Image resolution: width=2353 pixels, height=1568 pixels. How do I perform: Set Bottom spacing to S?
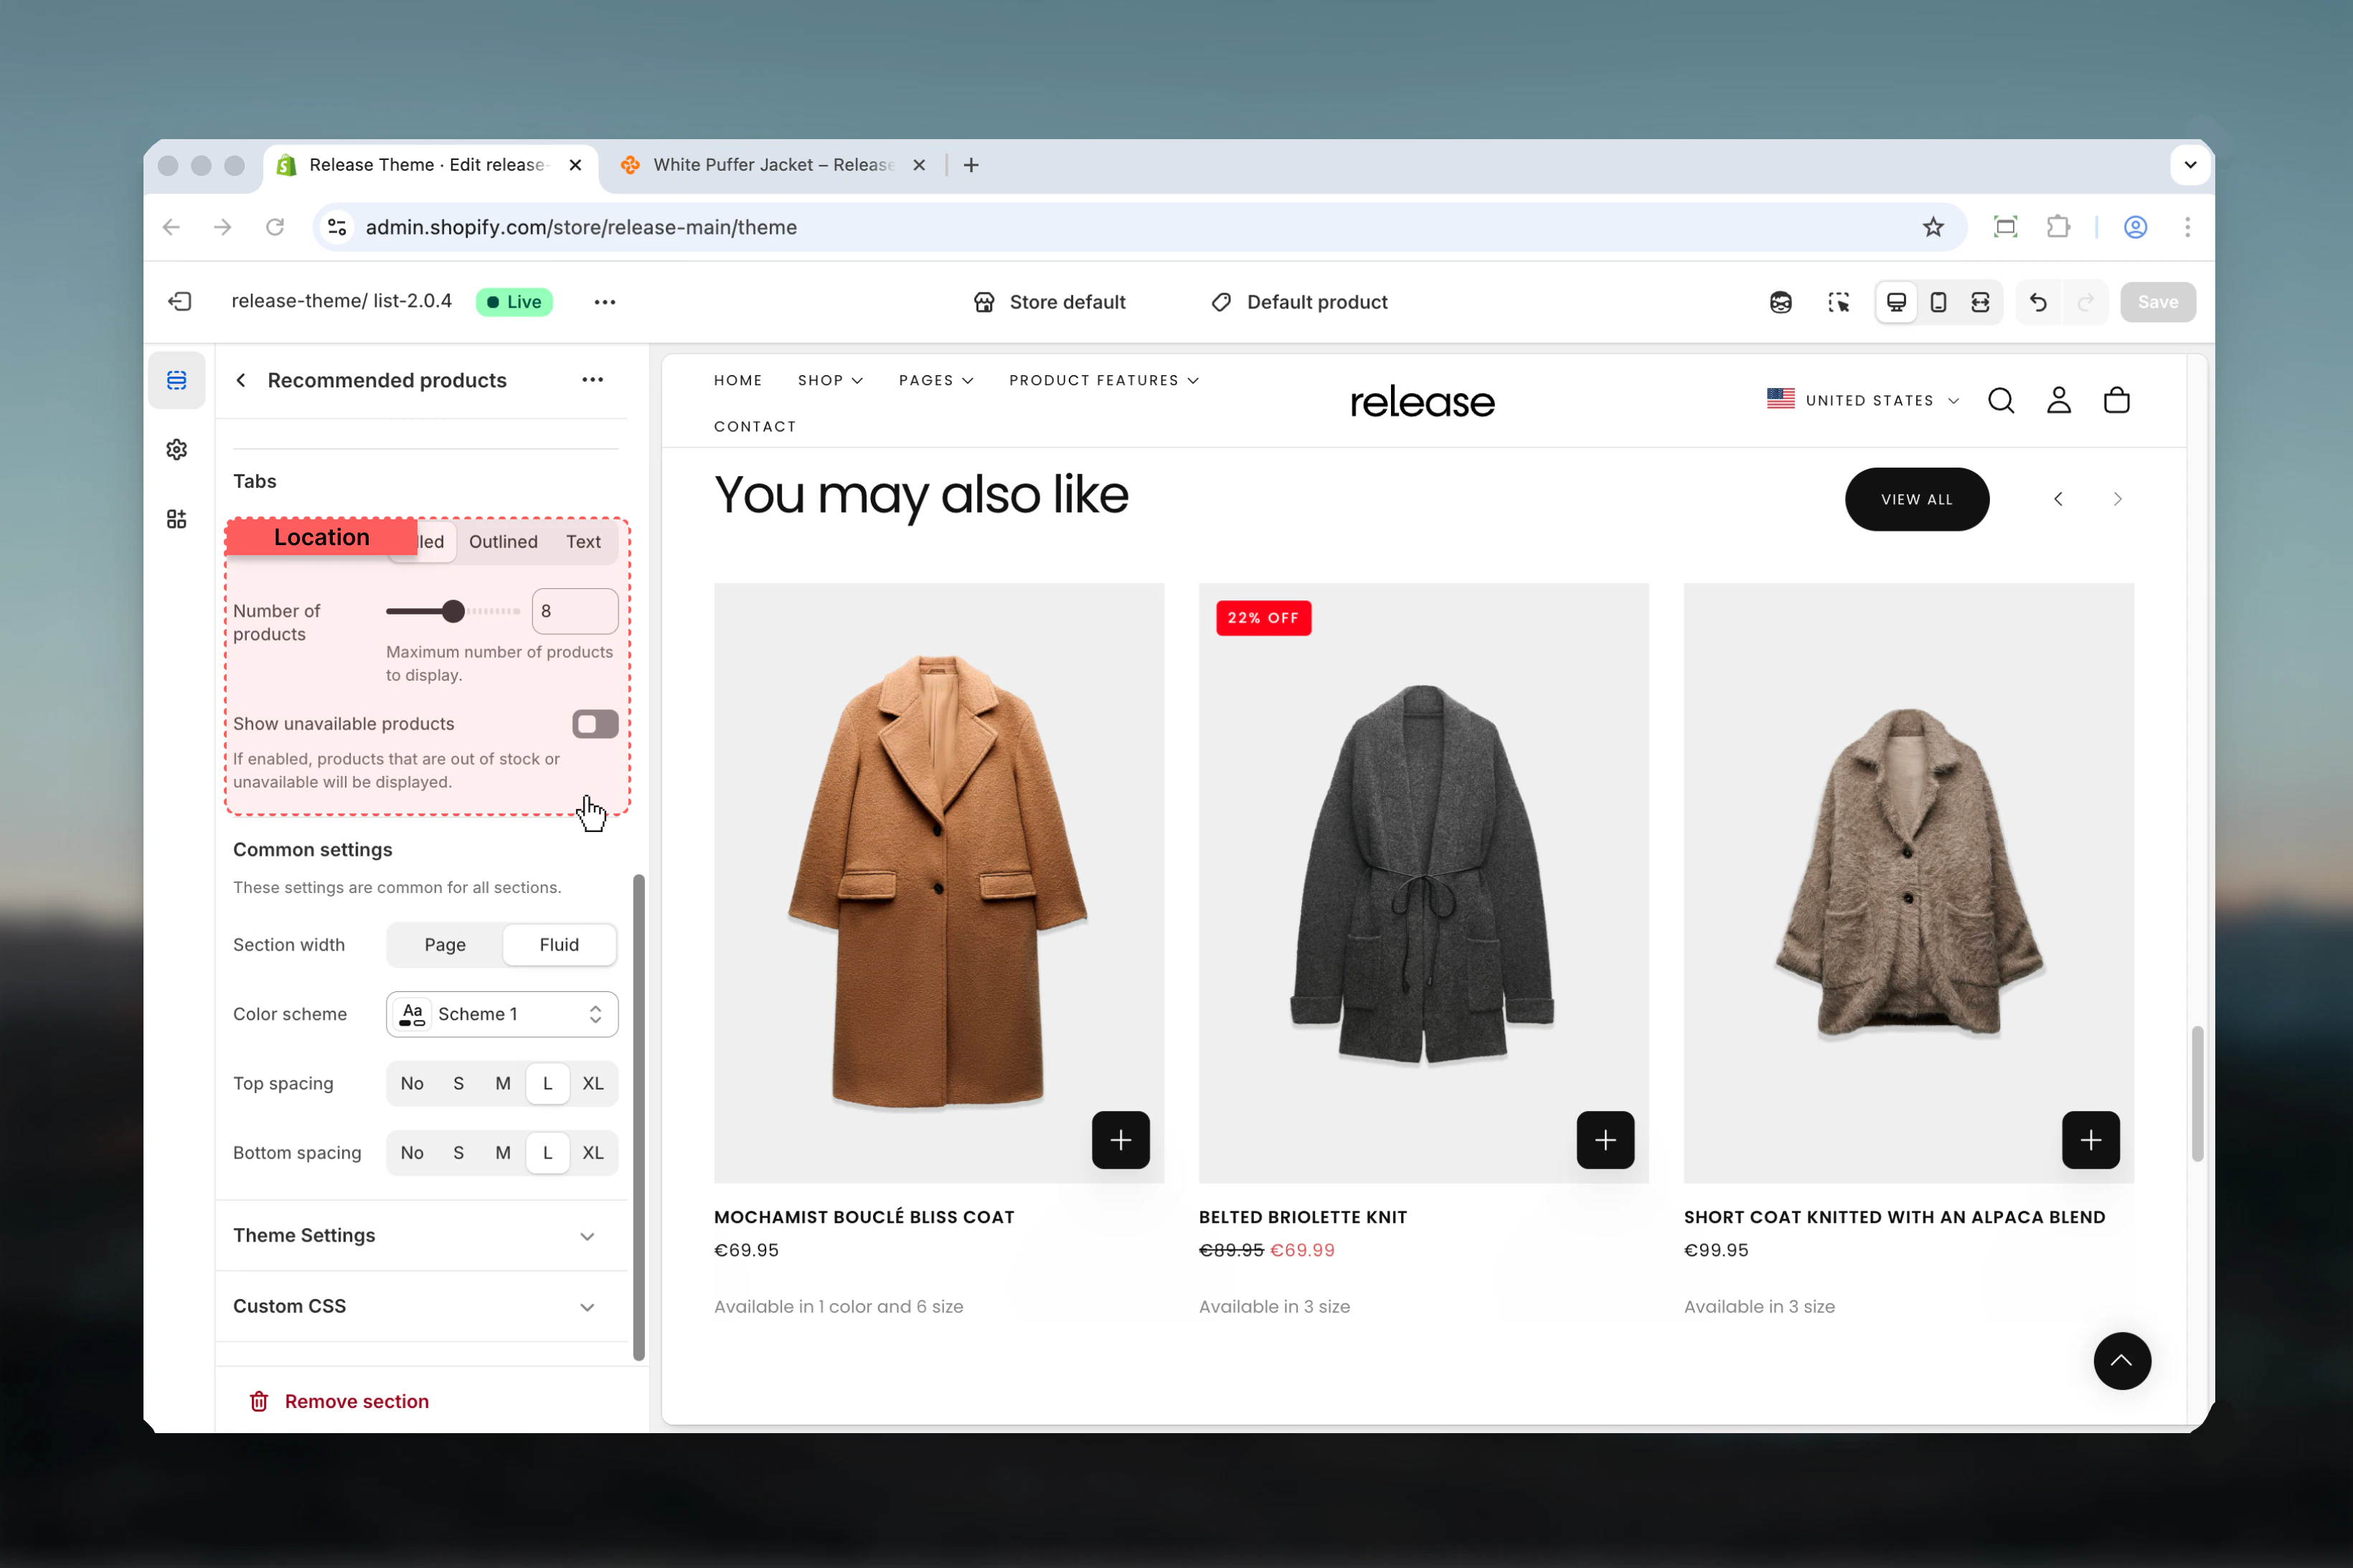(x=458, y=1153)
